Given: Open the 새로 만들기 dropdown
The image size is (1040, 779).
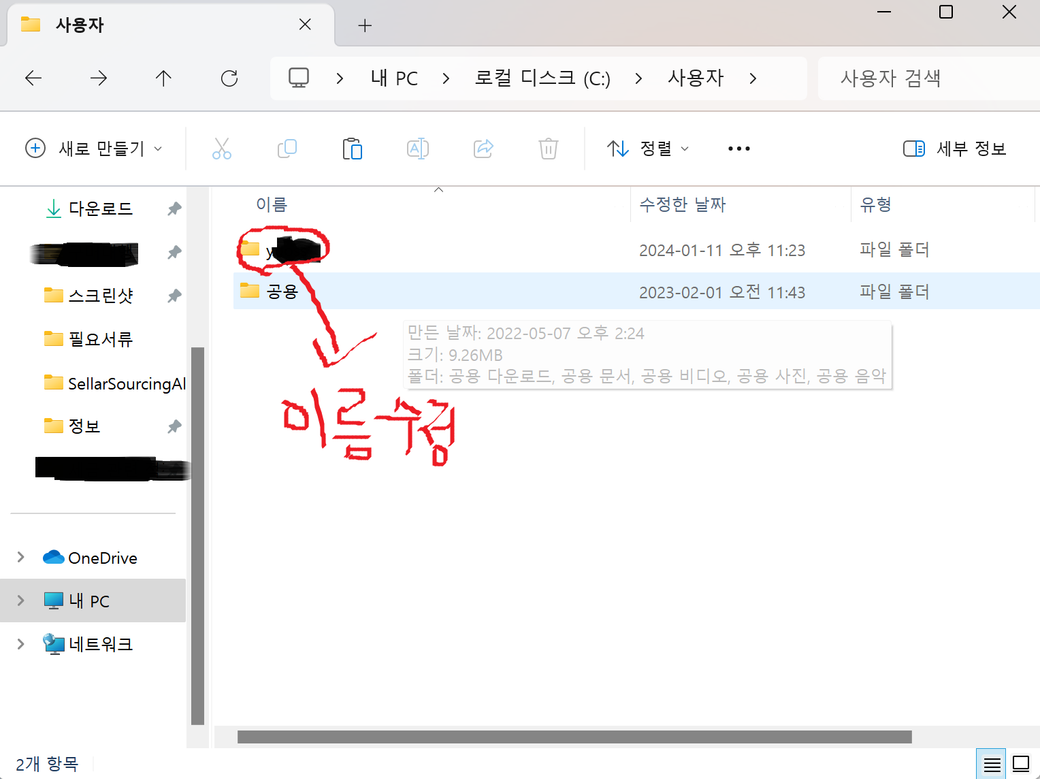Looking at the screenshot, I should (93, 149).
